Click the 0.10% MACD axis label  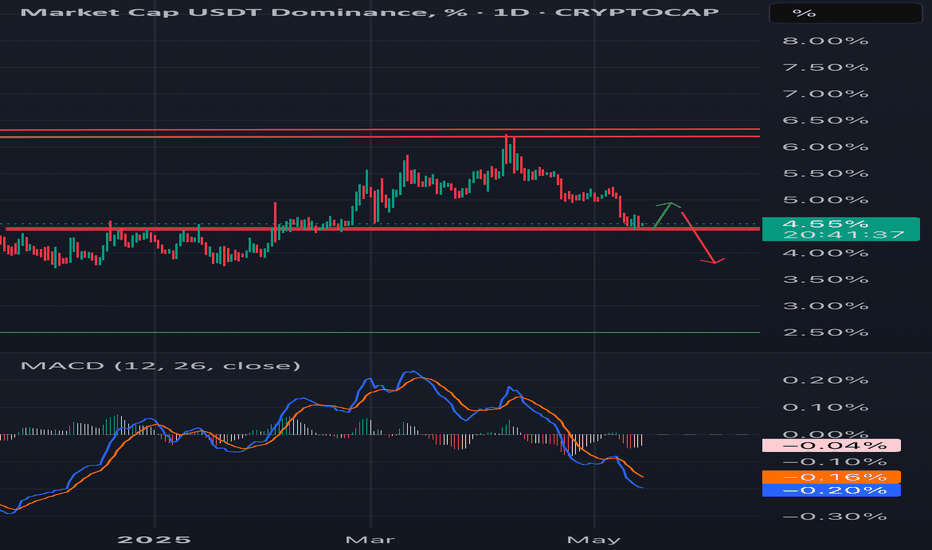coord(825,408)
